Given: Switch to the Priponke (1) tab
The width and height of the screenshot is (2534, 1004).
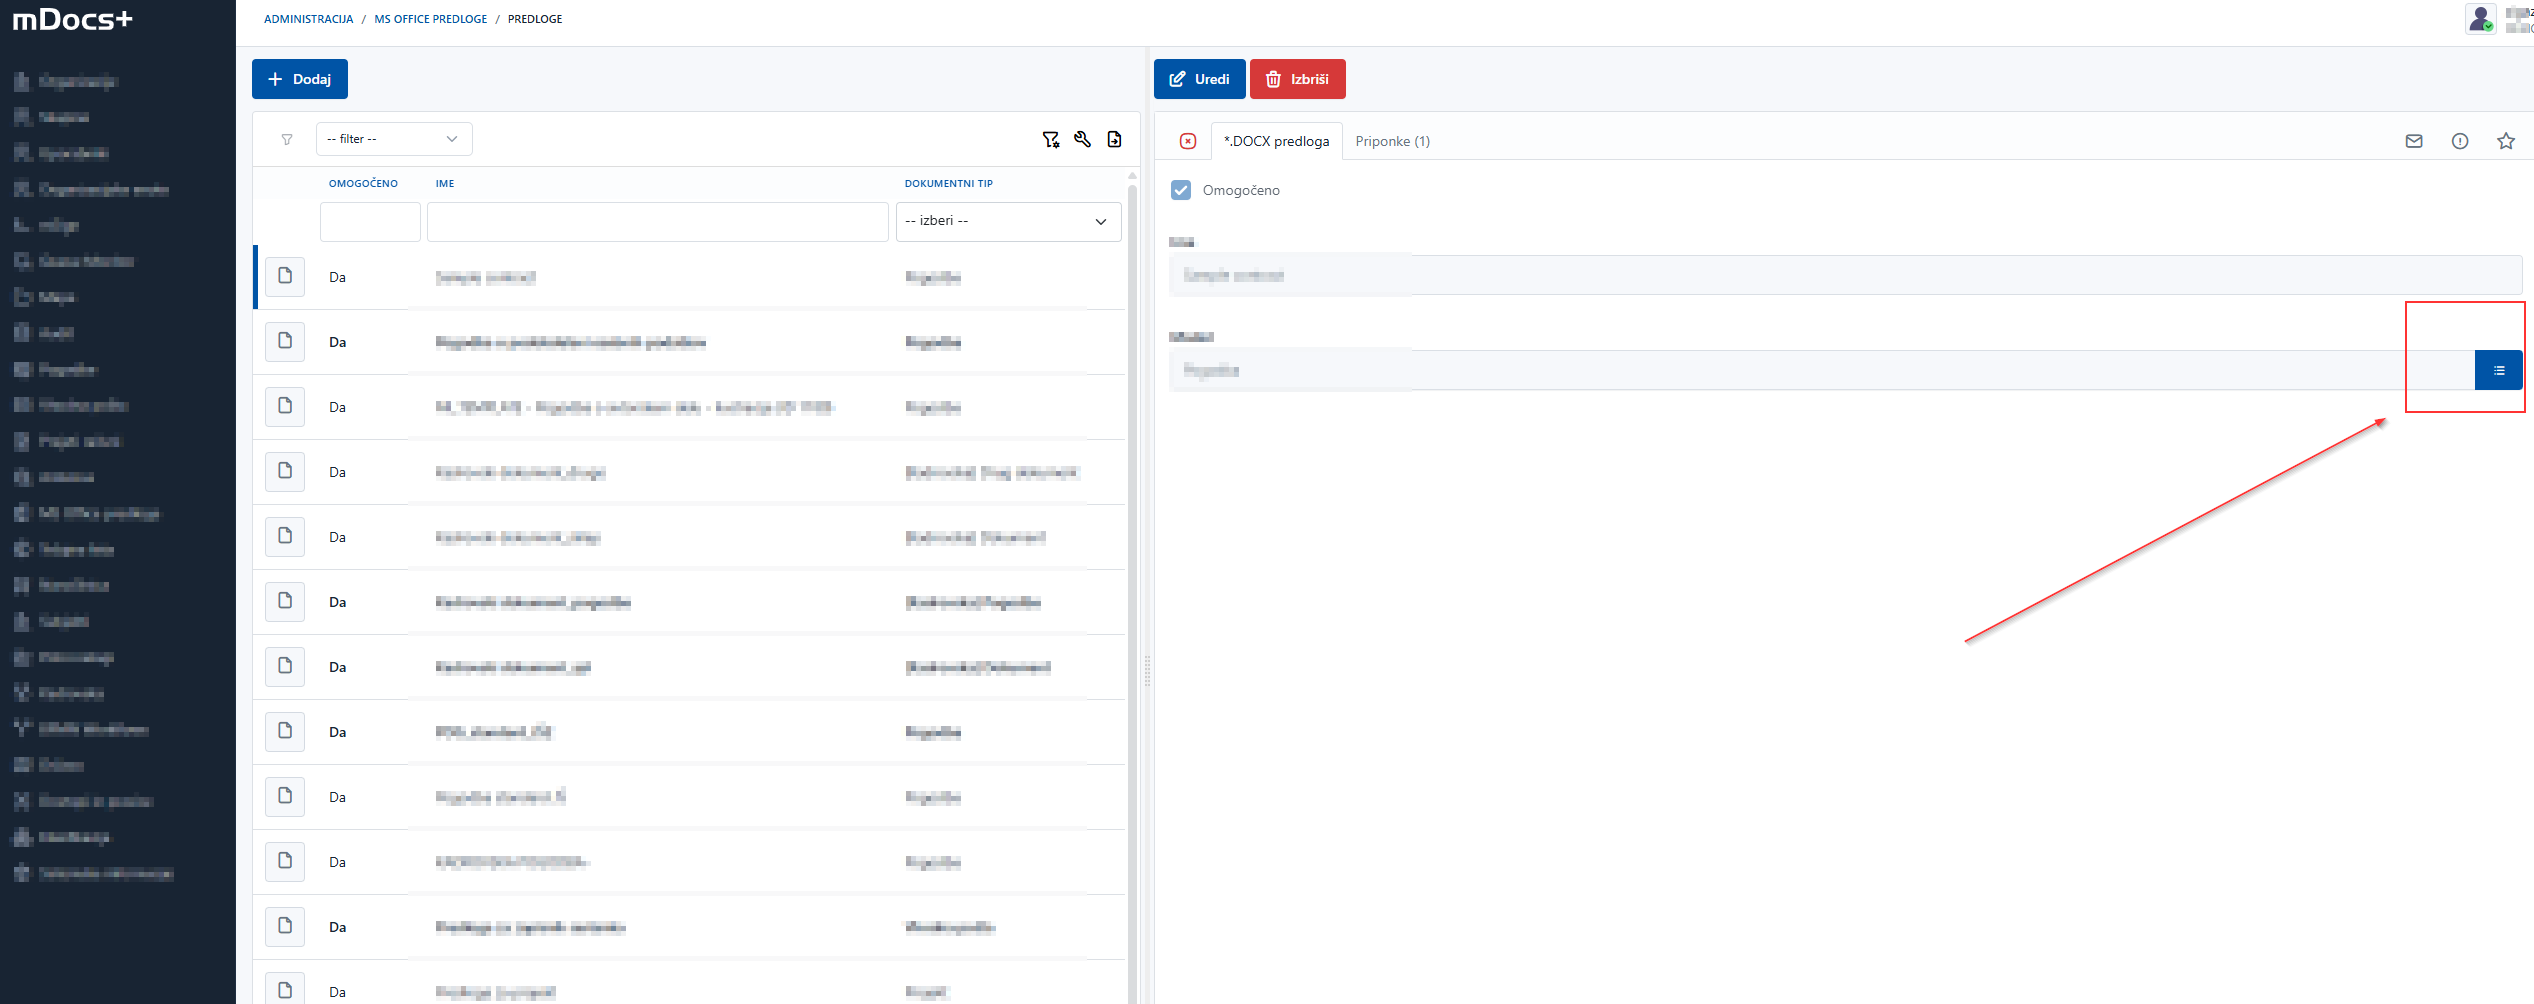Looking at the screenshot, I should (x=1392, y=141).
